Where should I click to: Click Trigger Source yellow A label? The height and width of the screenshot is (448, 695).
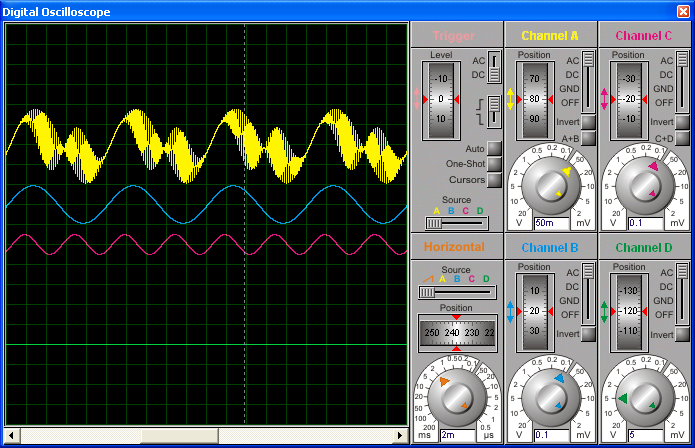click(x=437, y=211)
